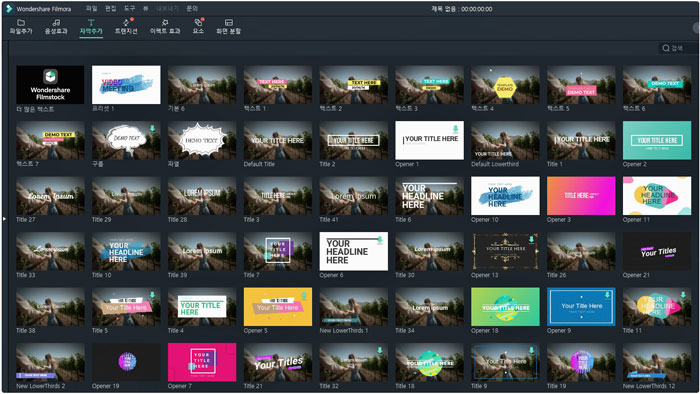Open the 트랜지션 transitions tab
The height and width of the screenshot is (394, 700).
126,27
